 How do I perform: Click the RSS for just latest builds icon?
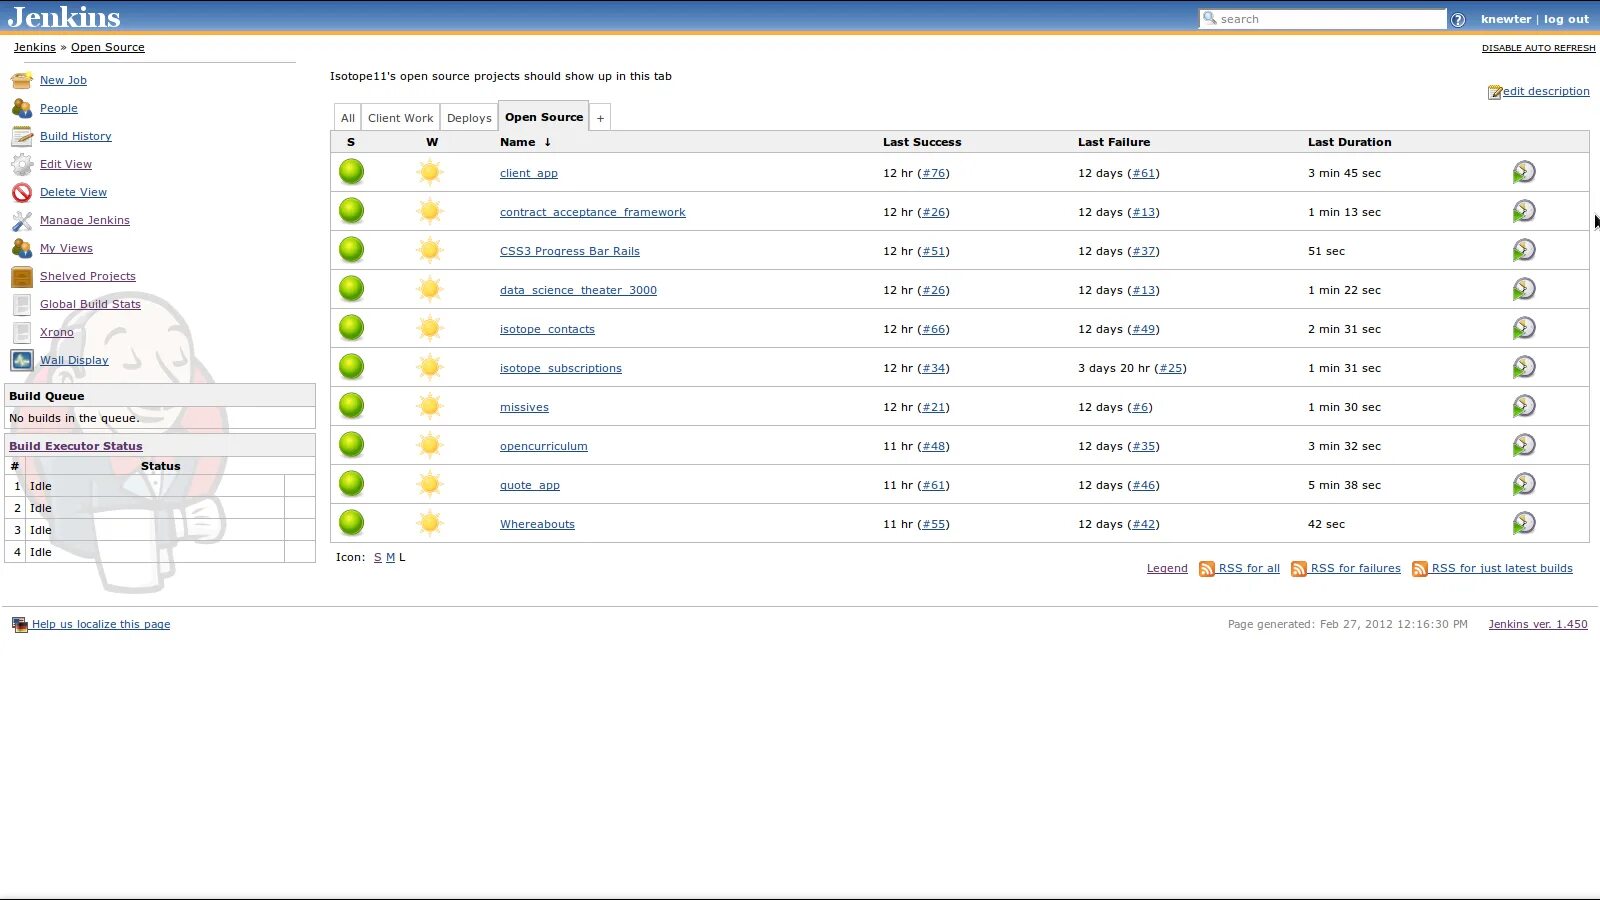tap(1420, 569)
